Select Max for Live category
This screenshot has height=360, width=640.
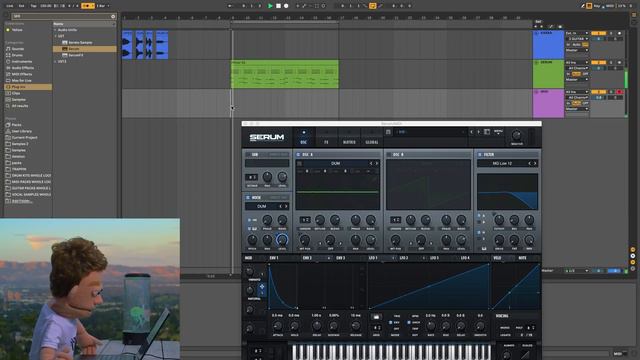point(21,80)
